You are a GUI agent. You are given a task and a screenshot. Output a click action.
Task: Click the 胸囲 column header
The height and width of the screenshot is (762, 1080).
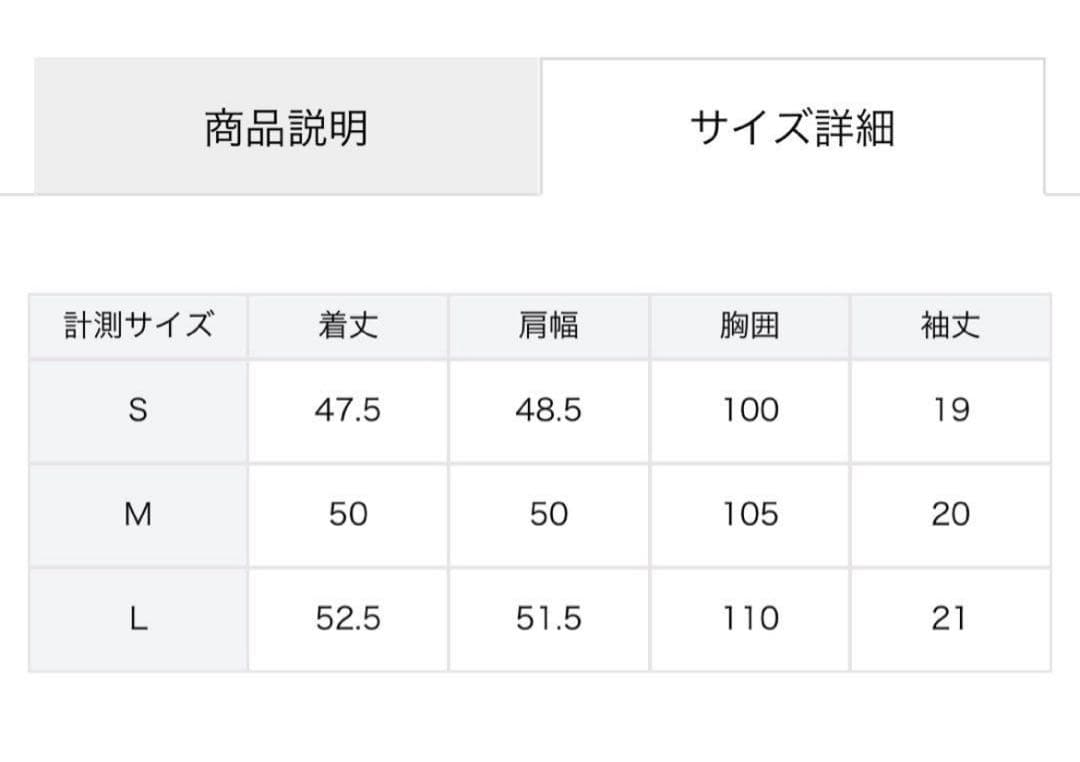point(750,326)
